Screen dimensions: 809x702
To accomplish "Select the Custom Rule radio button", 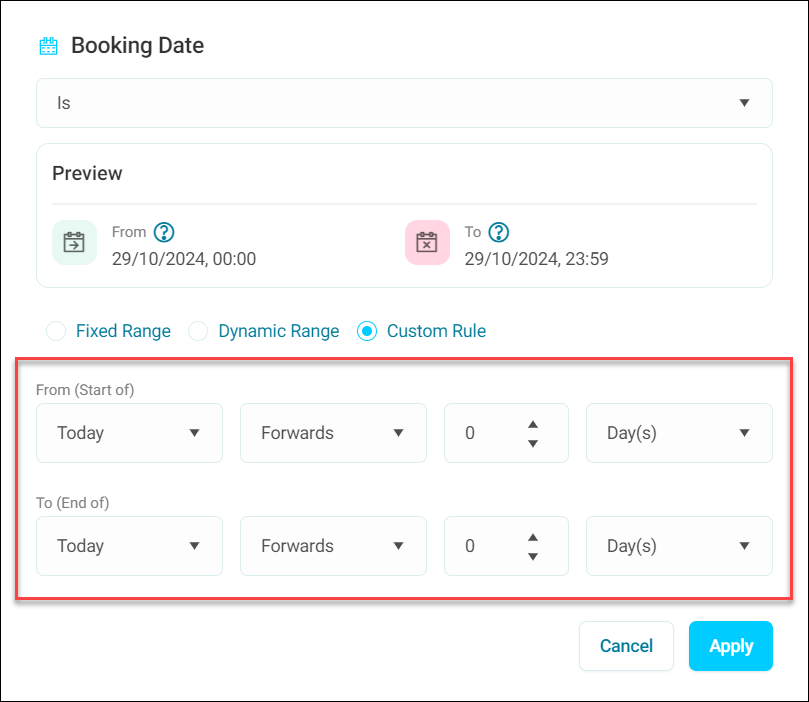I will [x=367, y=331].
